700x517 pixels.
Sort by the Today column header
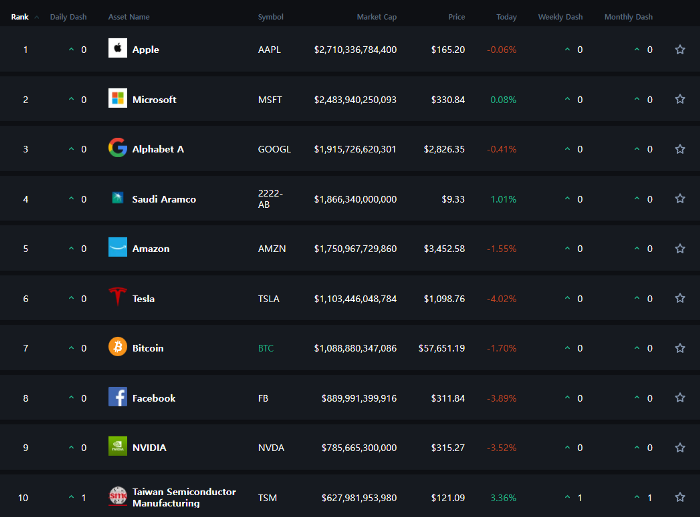(506, 17)
